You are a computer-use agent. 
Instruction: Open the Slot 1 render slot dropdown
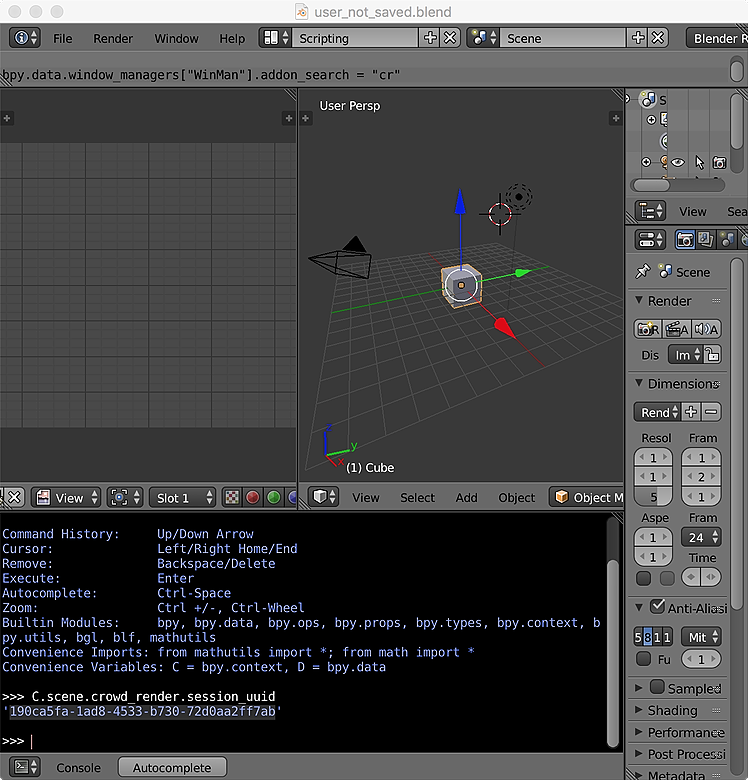182,497
